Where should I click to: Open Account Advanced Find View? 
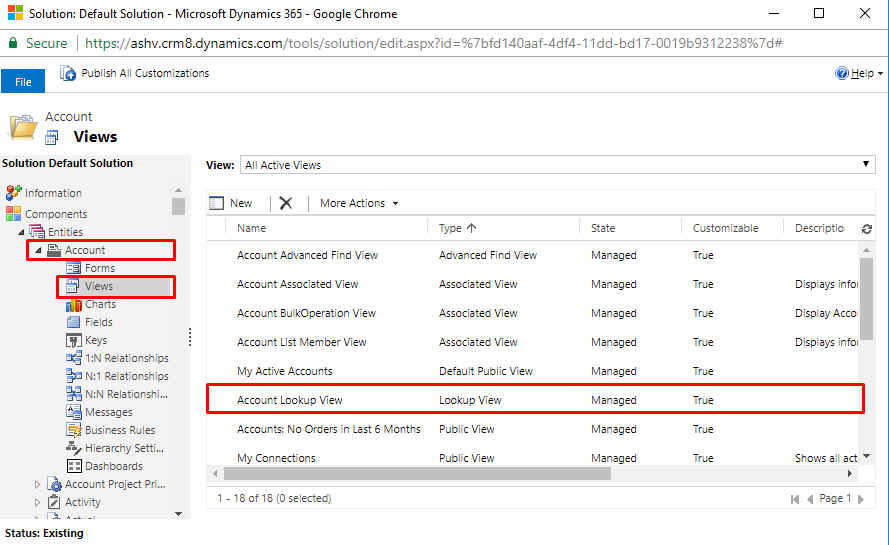tap(307, 255)
